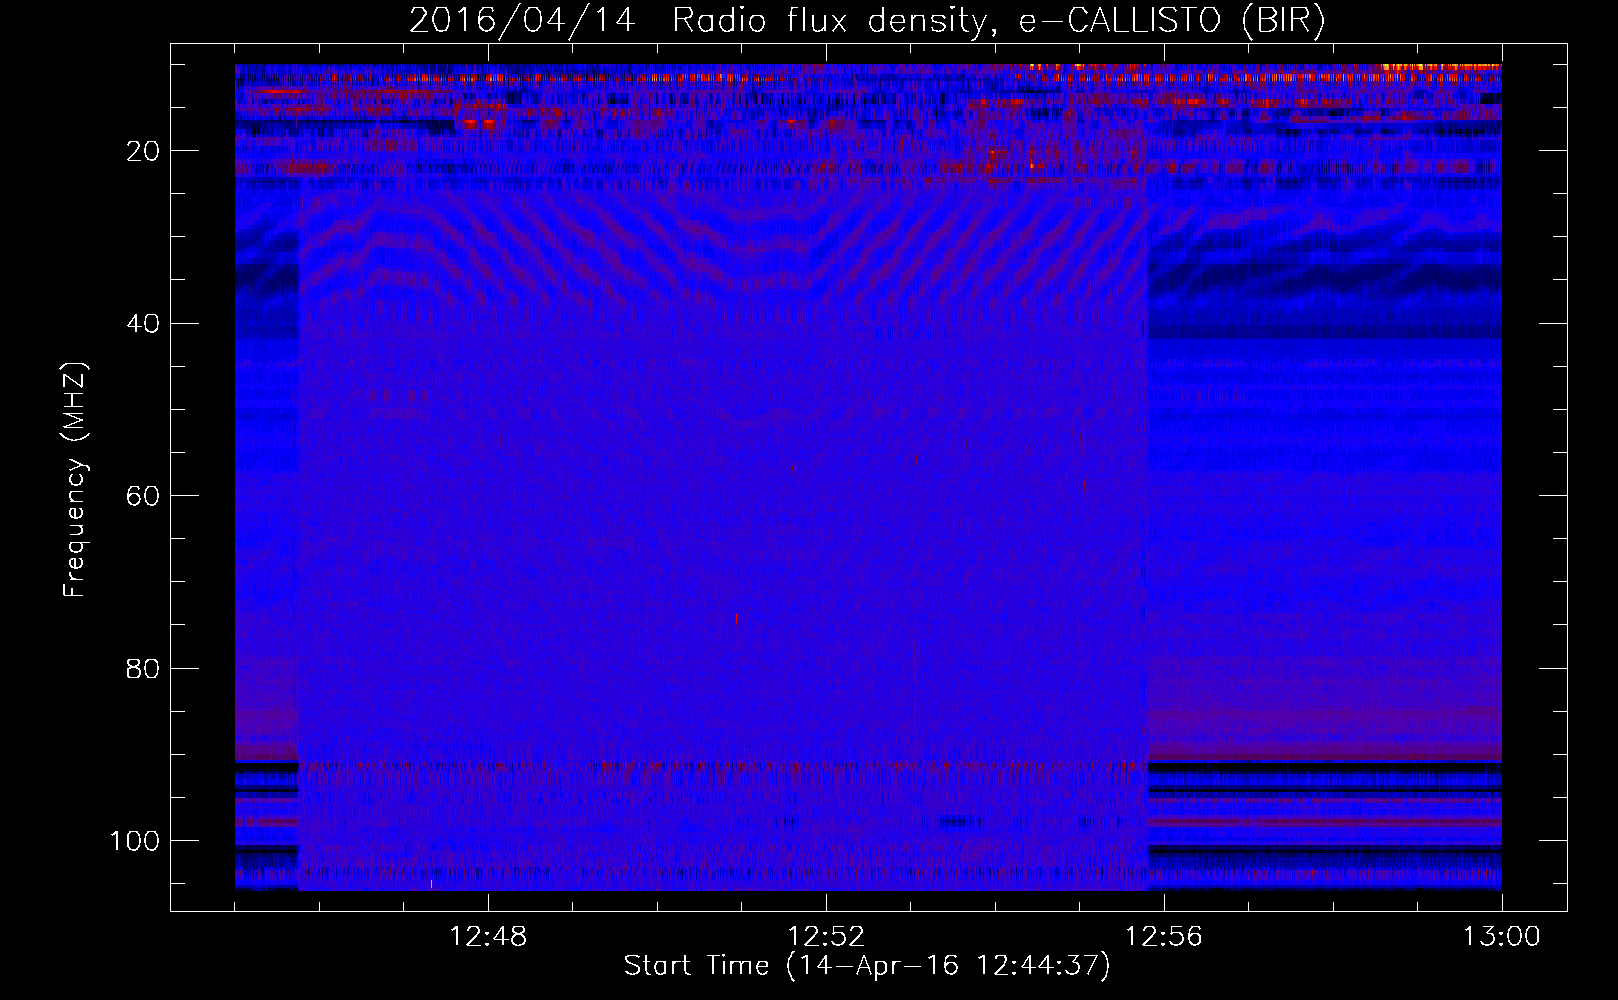Click the plot title '2016/04/14 Radio flux density, e-CALLISTO (BIR)'

[867, 21]
